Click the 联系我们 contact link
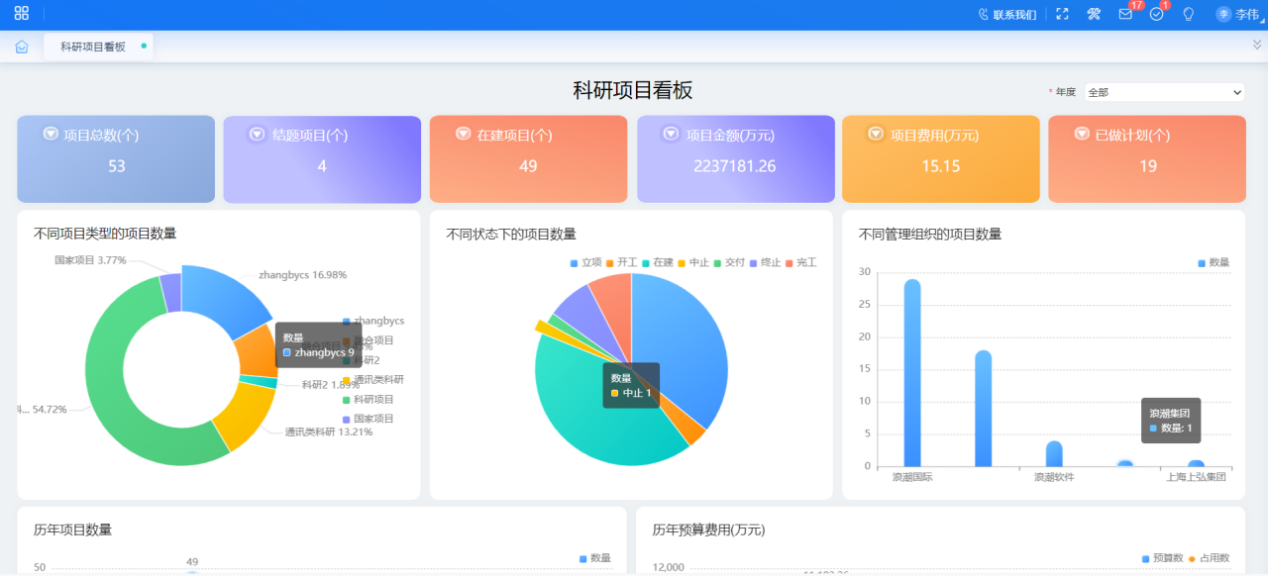This screenshot has width=1268, height=577. tap(1014, 15)
